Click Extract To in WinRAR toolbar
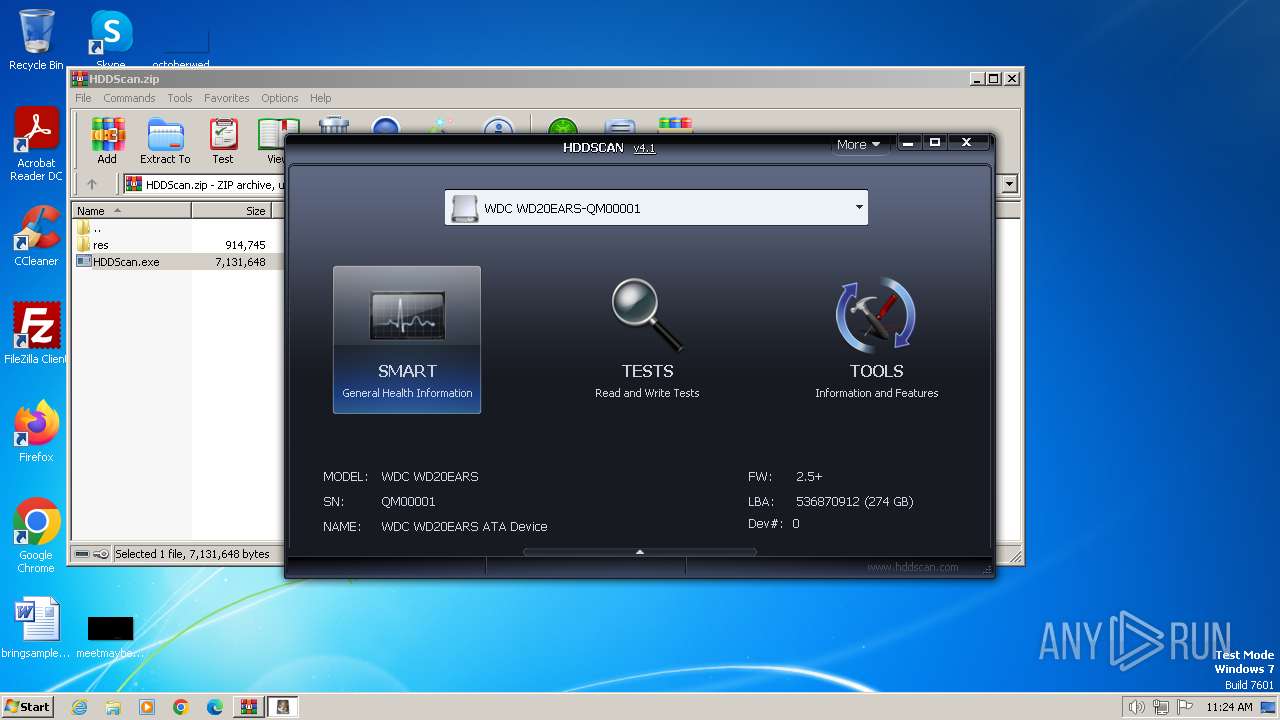Image resolution: width=1280 pixels, height=720 pixels. pyautogui.click(x=165, y=140)
